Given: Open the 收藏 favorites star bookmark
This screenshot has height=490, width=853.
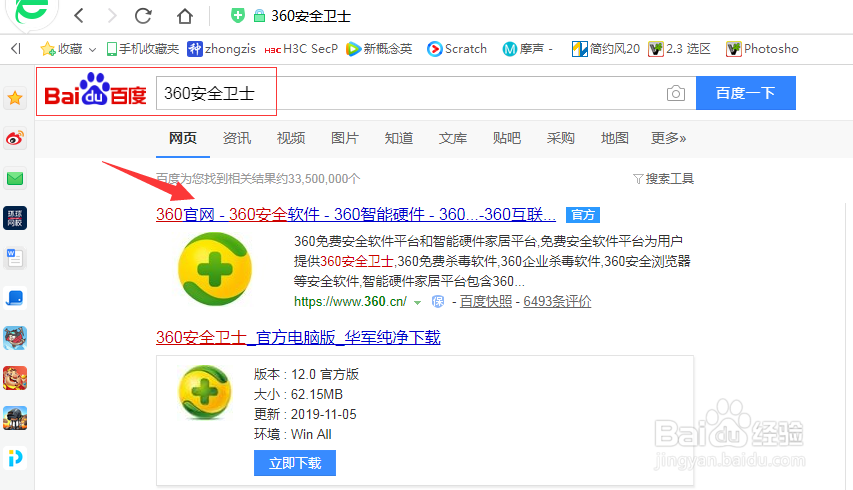Looking at the screenshot, I should click(x=61, y=49).
